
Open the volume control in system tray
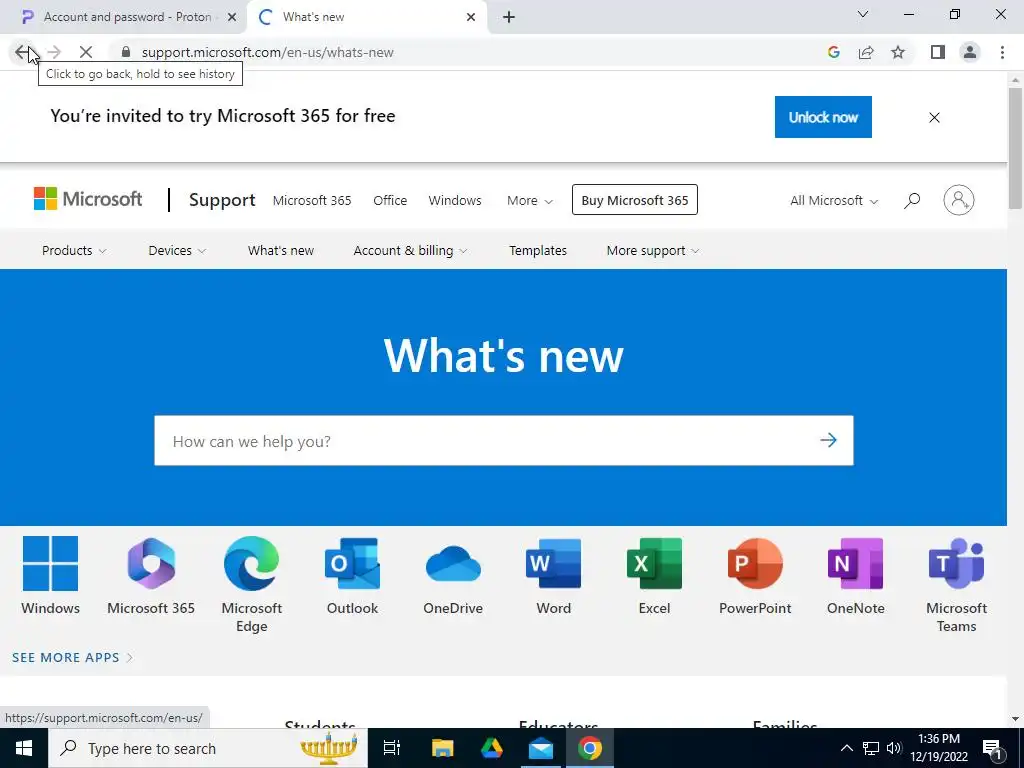tap(894, 748)
